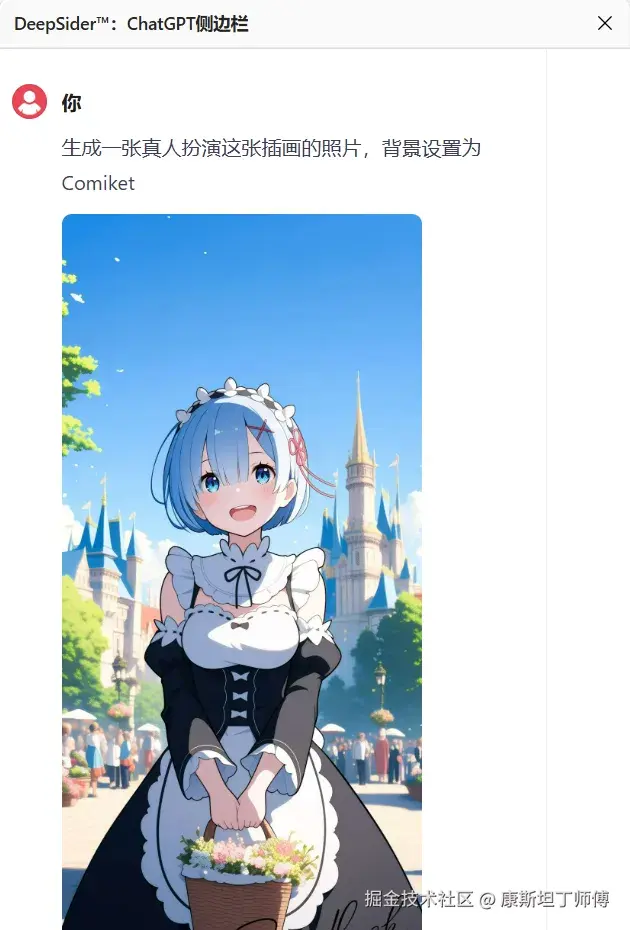Click the 康斯坦丁师傅 author watermark

pyautogui.click(x=555, y=899)
